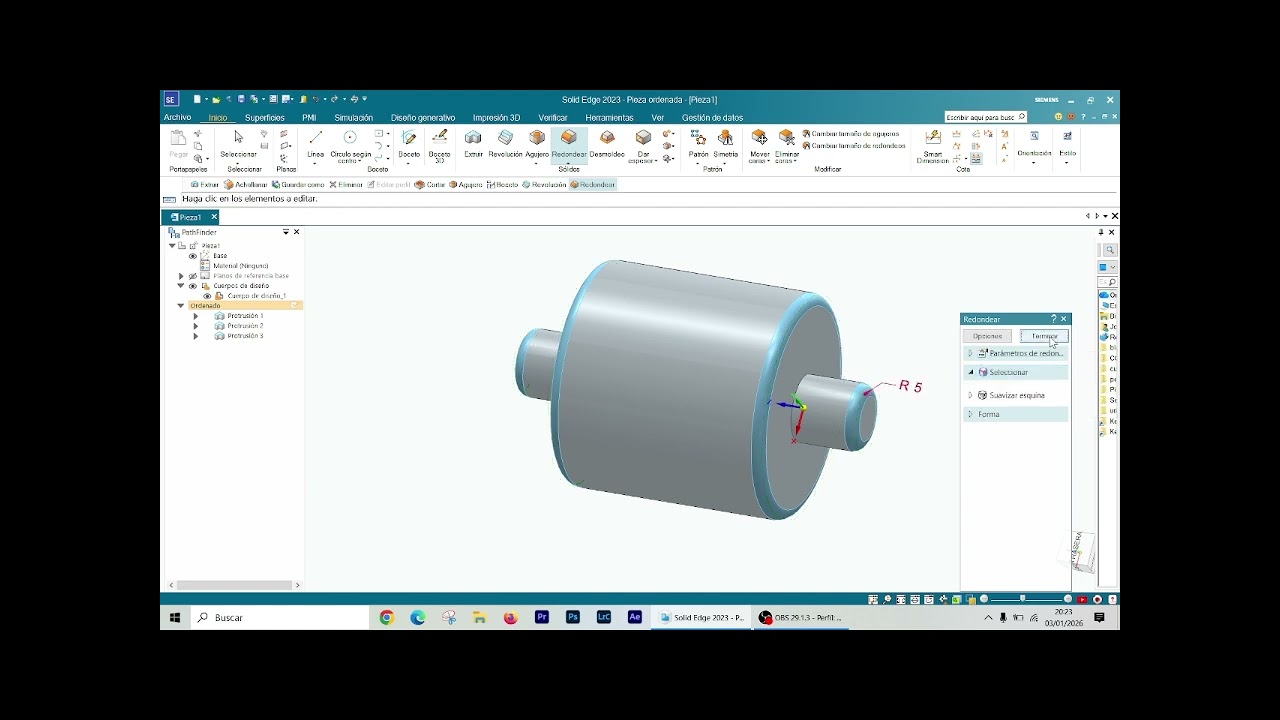This screenshot has width=1280, height=720.
Task: Select the Revolución solid tool in the ribbon
Action: click(505, 143)
